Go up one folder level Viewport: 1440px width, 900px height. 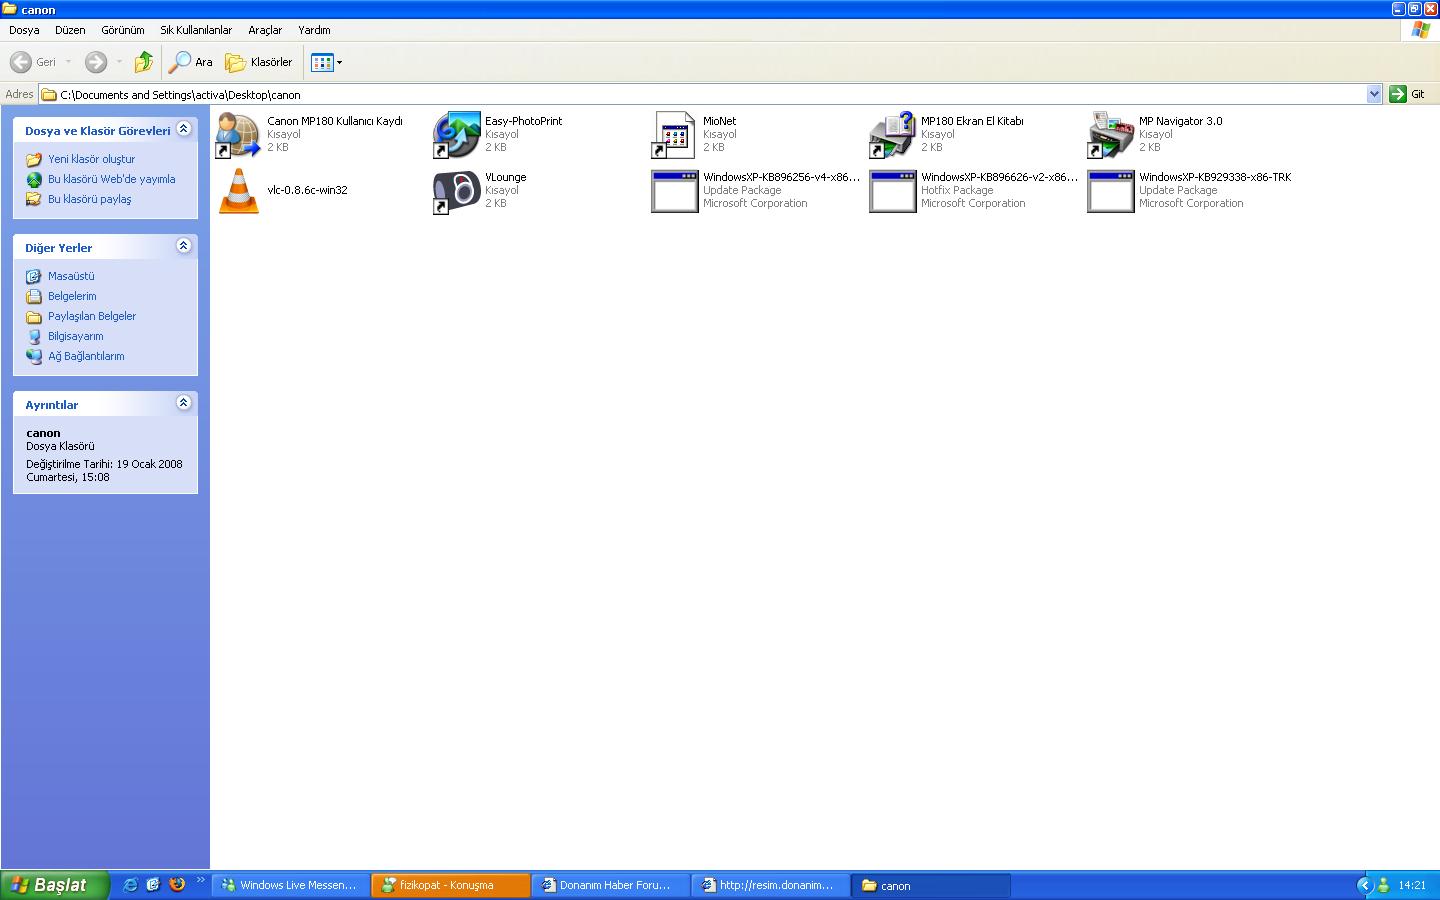coord(144,62)
